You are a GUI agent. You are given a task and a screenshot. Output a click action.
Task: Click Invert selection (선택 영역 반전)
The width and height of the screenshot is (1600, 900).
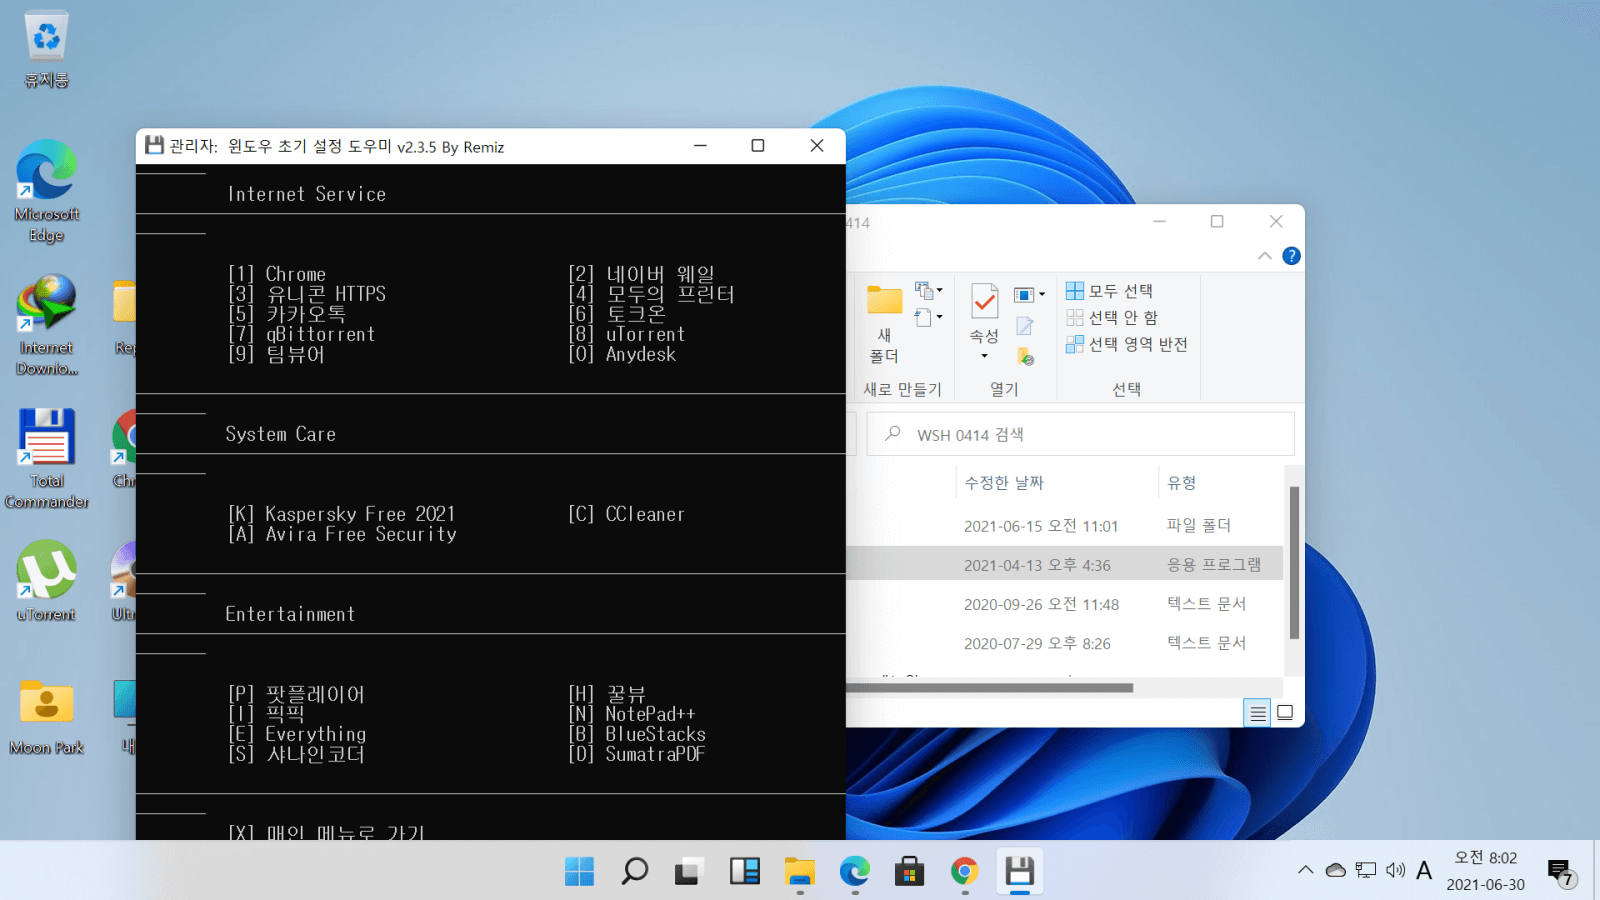point(1127,344)
